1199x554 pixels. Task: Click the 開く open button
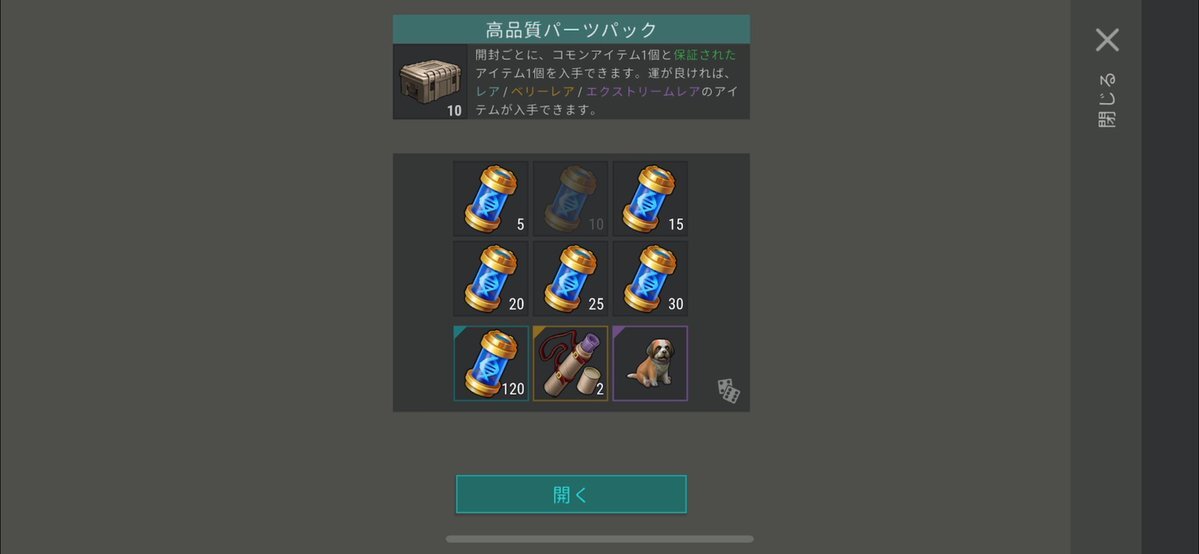tap(571, 494)
